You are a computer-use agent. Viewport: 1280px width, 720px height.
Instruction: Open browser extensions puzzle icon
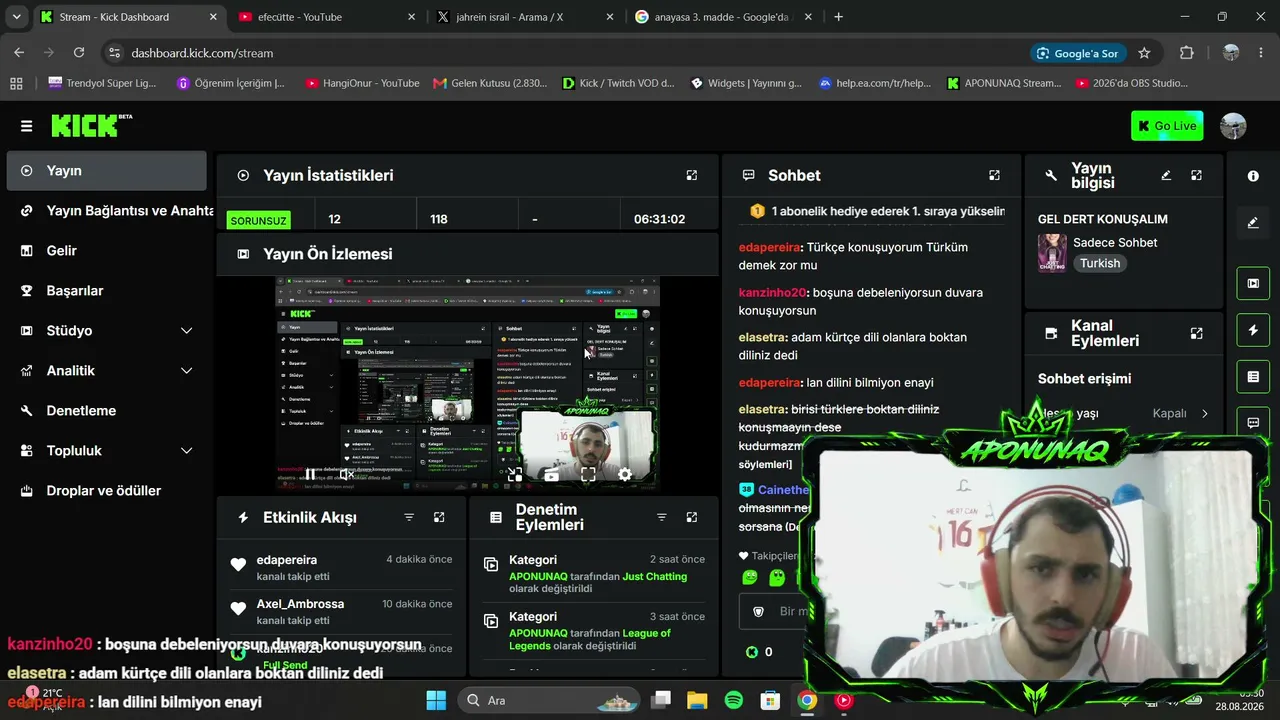pyautogui.click(x=1187, y=53)
